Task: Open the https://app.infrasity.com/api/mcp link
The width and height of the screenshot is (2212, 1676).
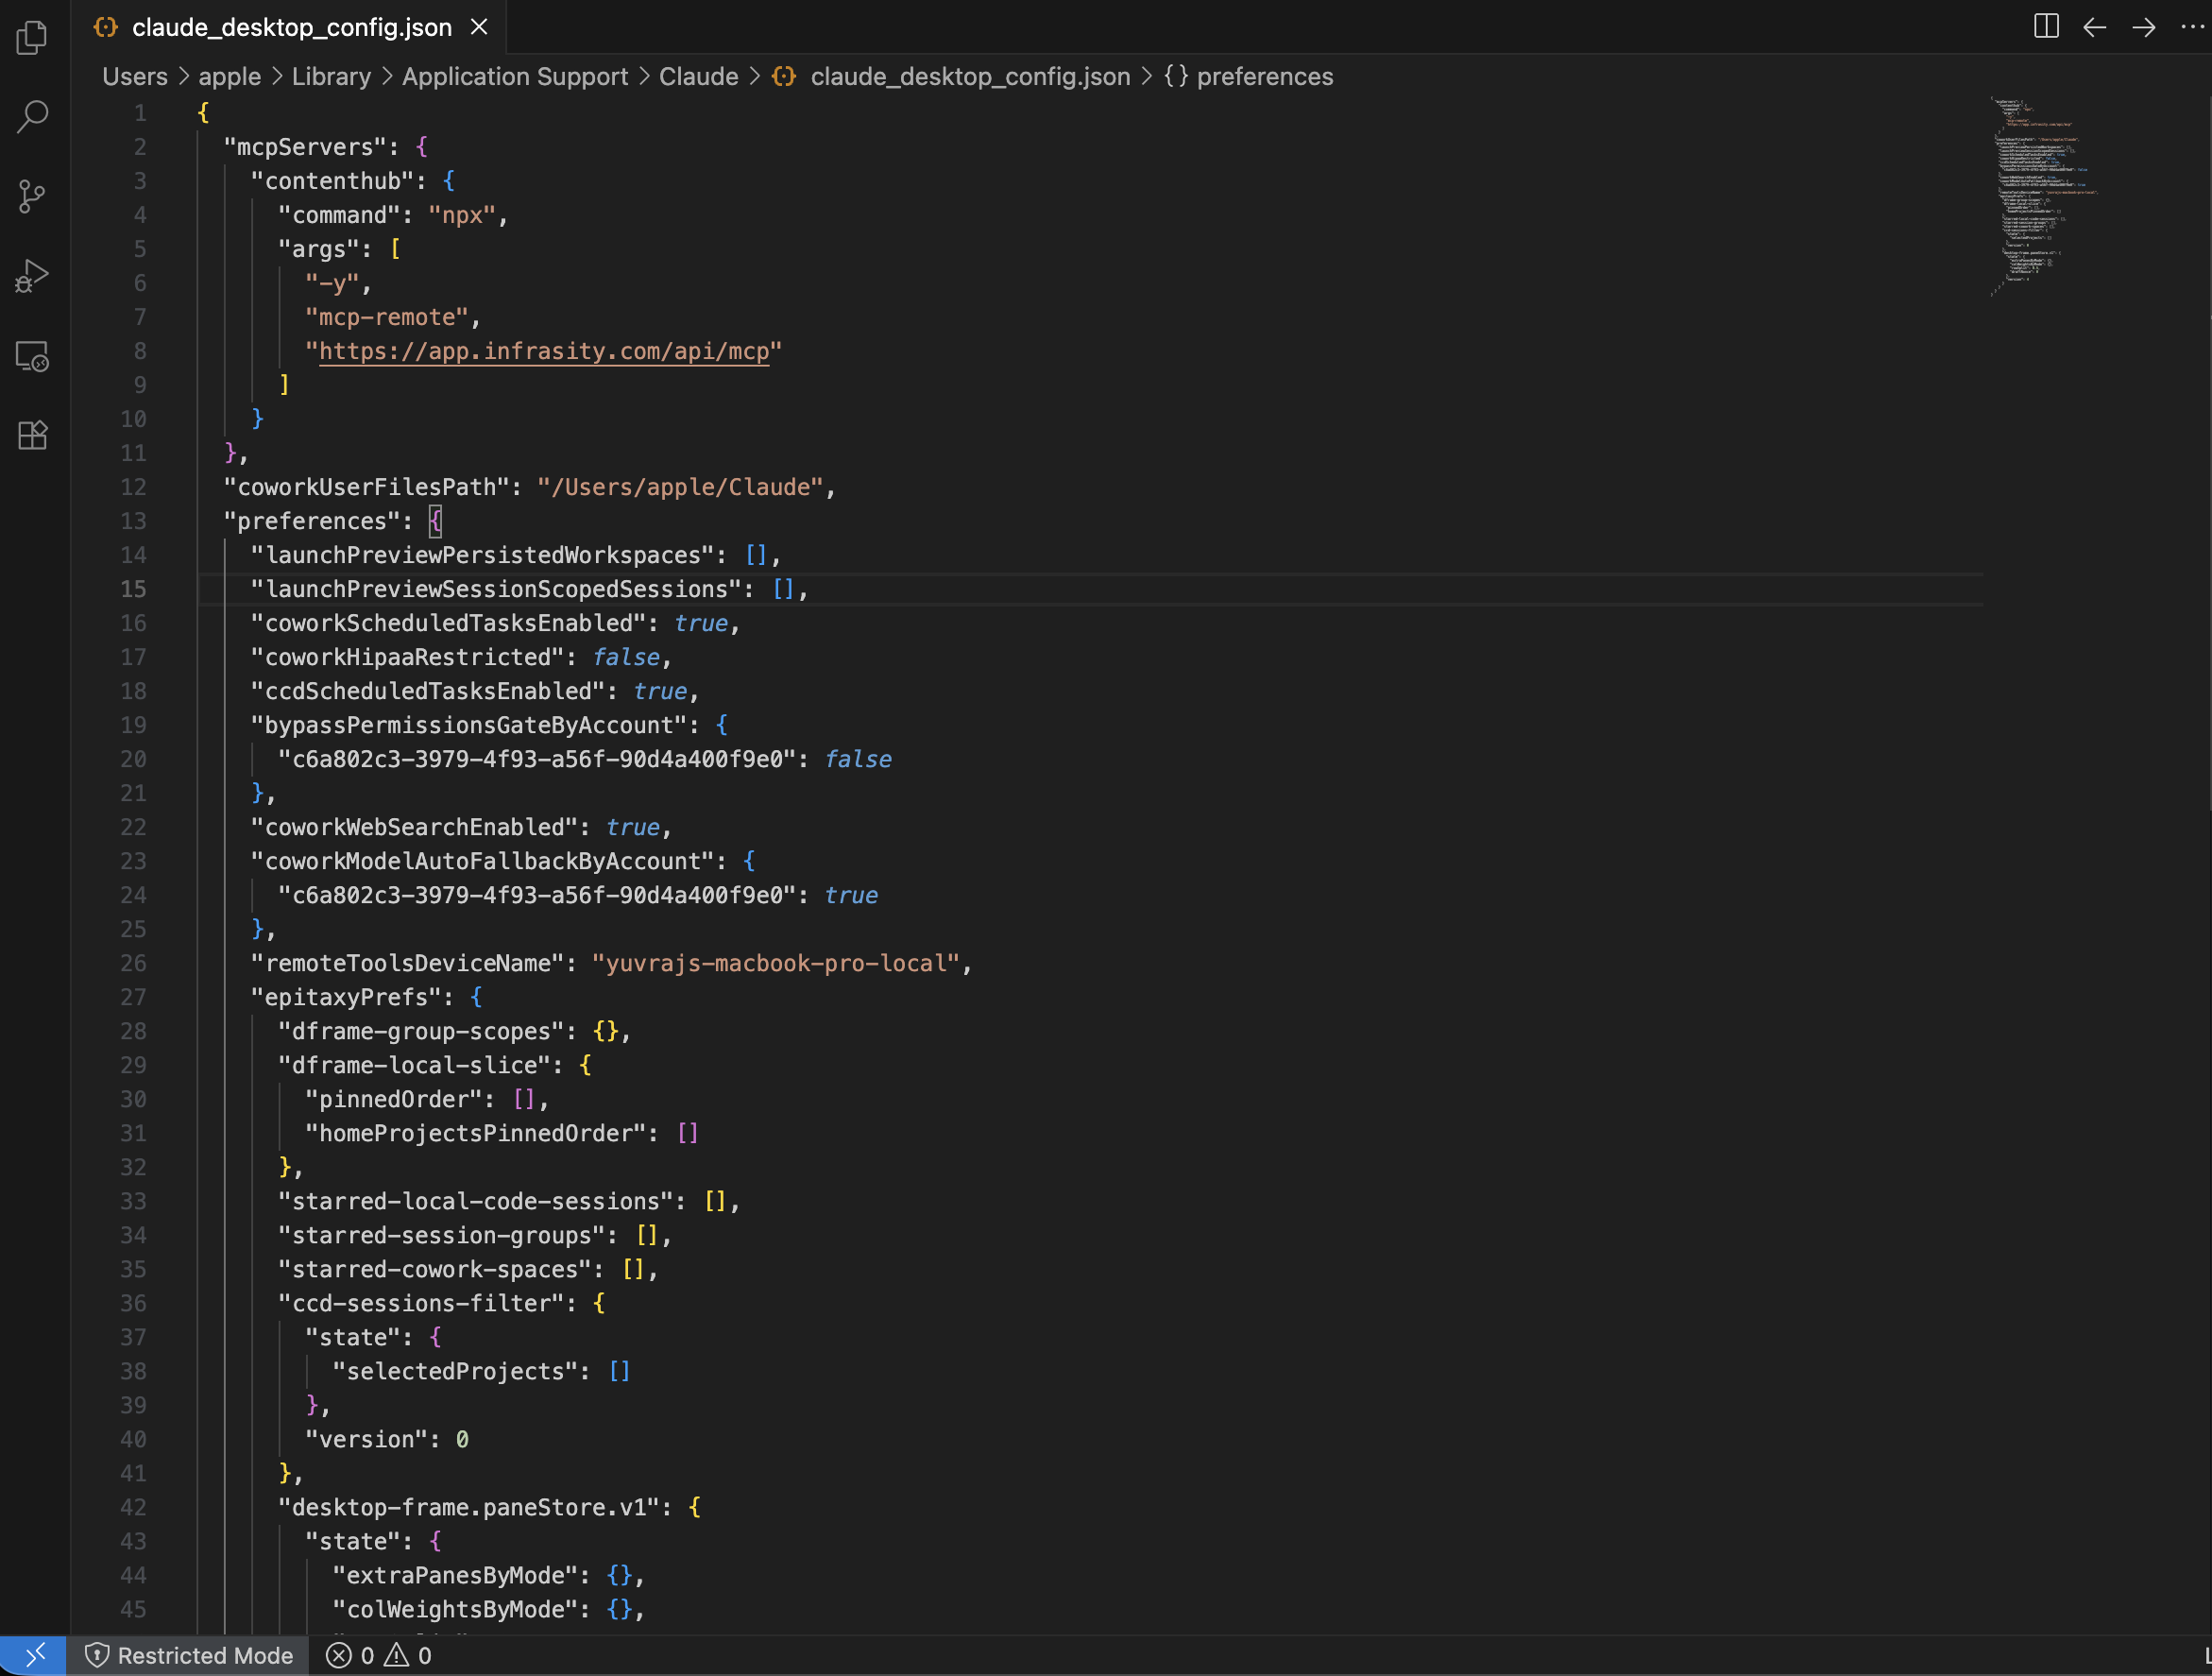Action: (544, 351)
